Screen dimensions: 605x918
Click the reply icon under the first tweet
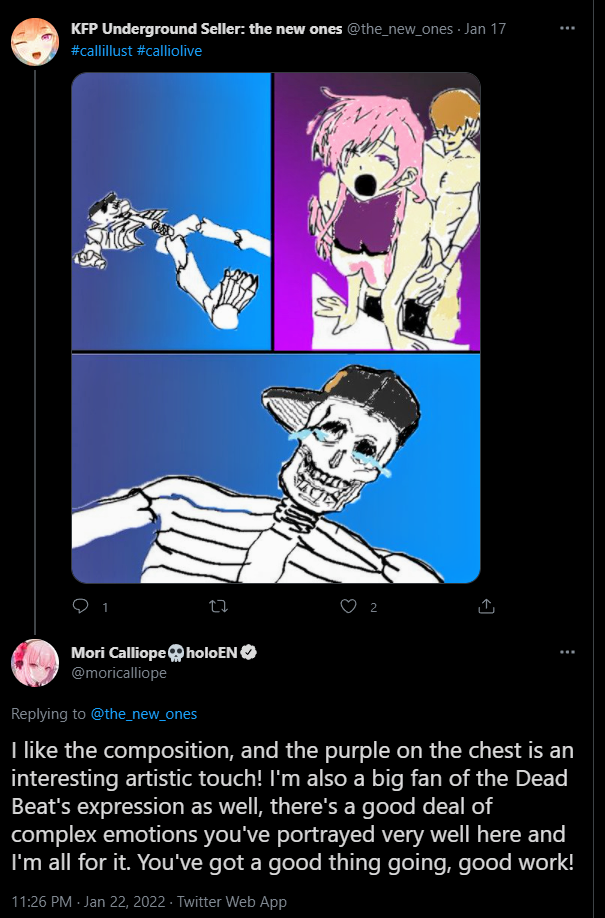click(83, 606)
